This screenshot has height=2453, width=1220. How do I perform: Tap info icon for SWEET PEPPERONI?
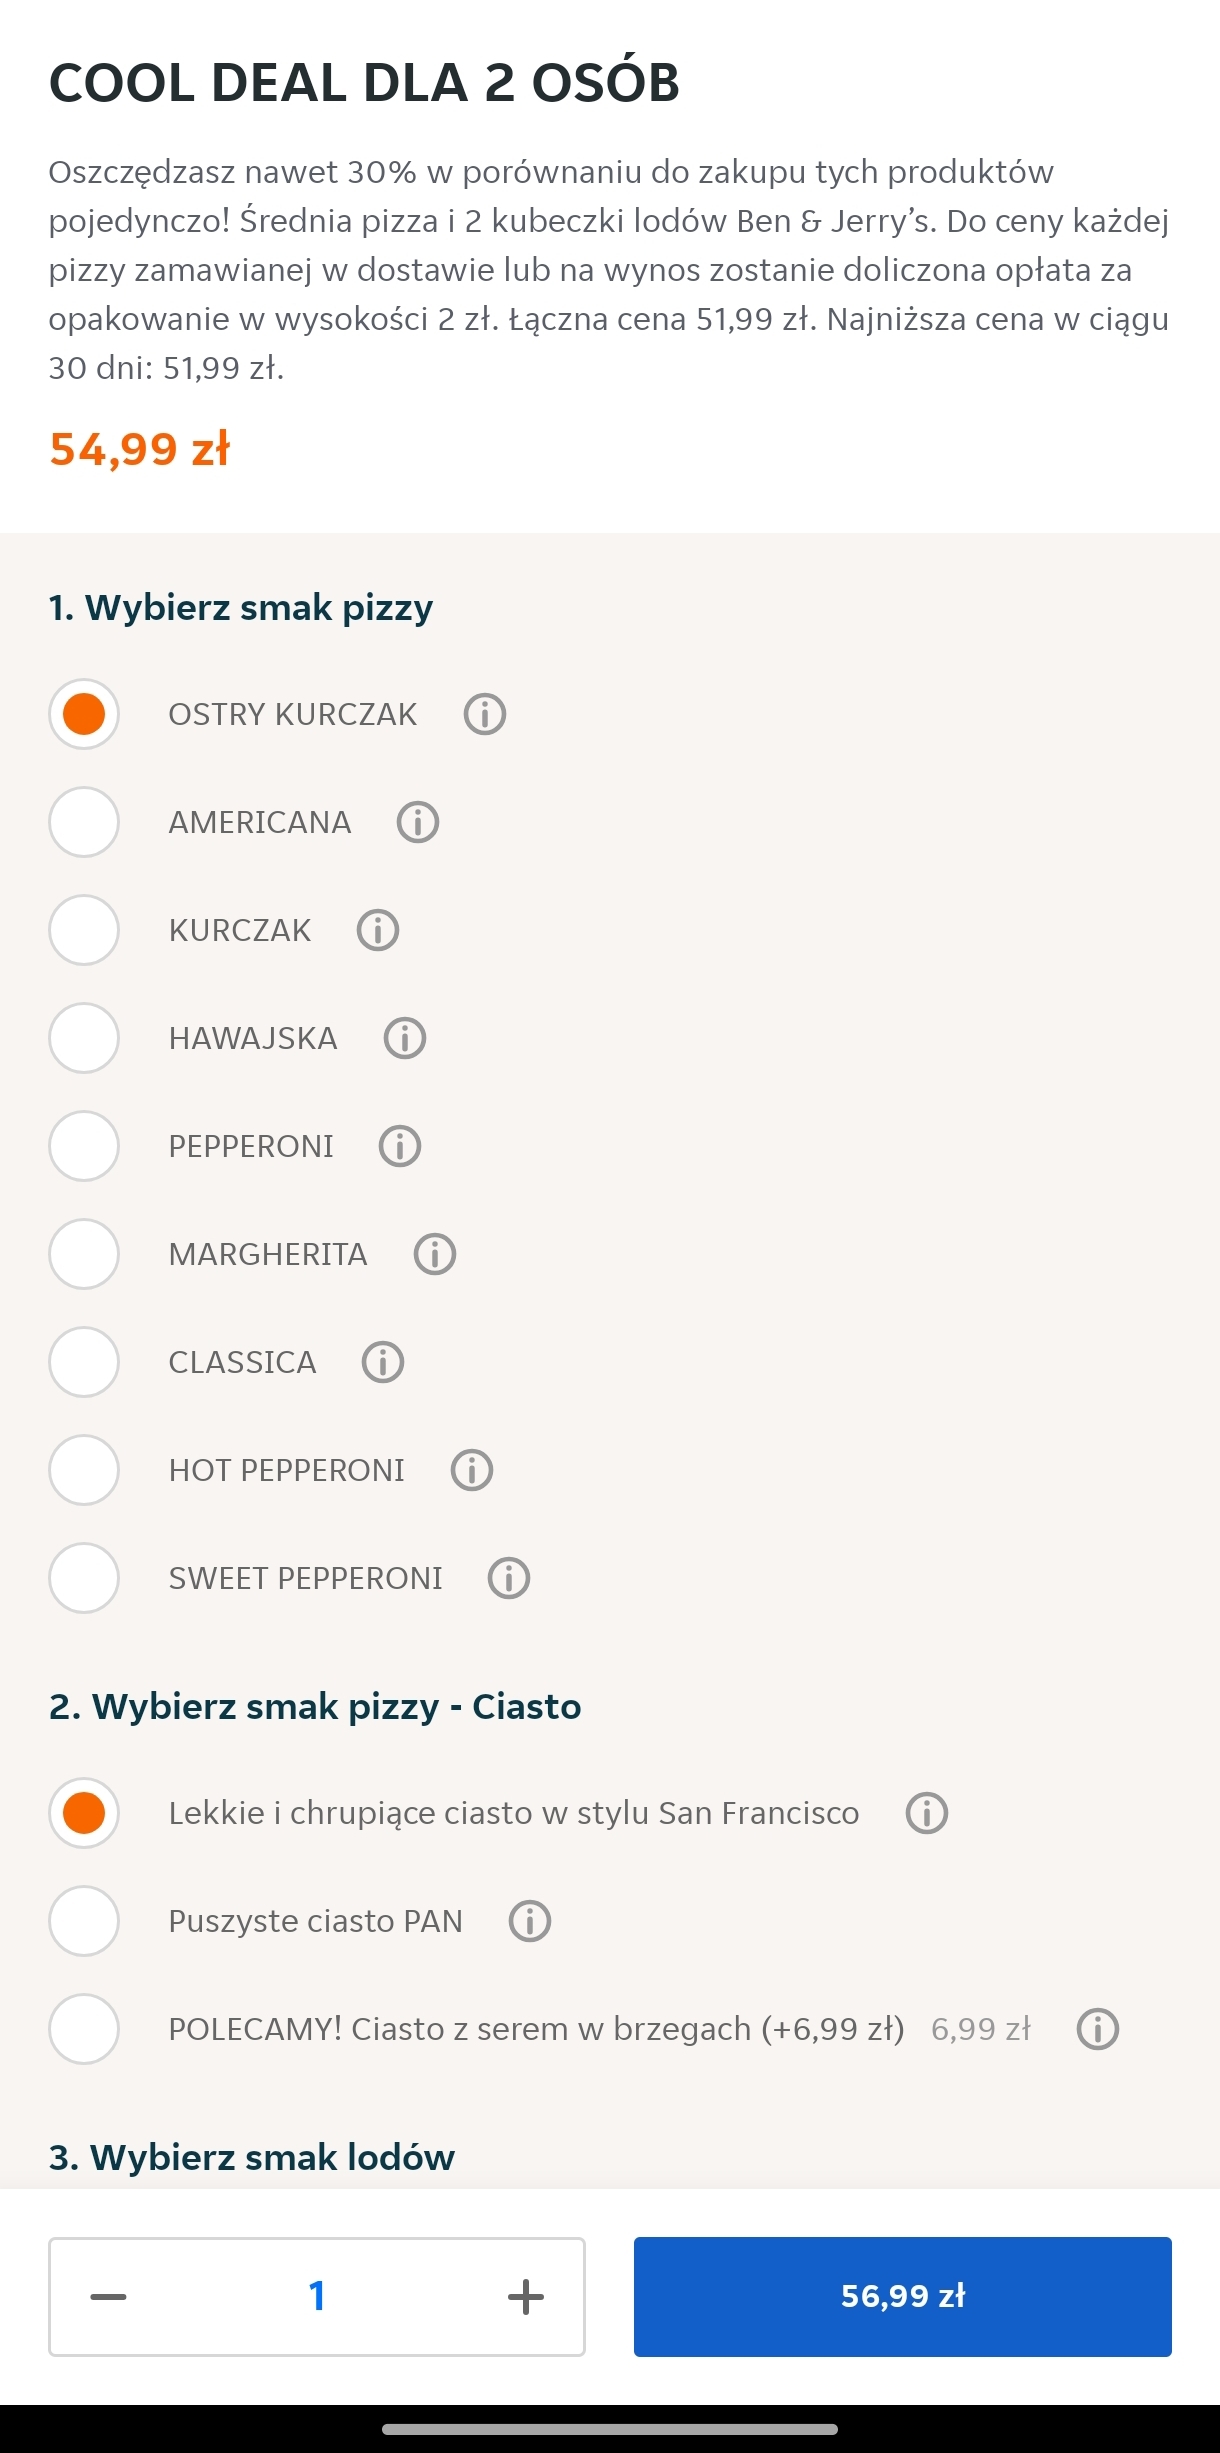click(x=509, y=1578)
